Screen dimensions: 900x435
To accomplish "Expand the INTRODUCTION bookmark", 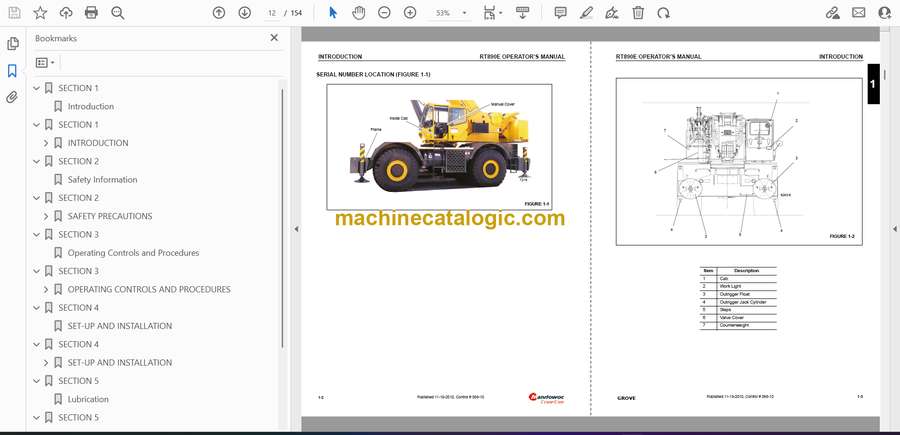I will pyautogui.click(x=46, y=143).
